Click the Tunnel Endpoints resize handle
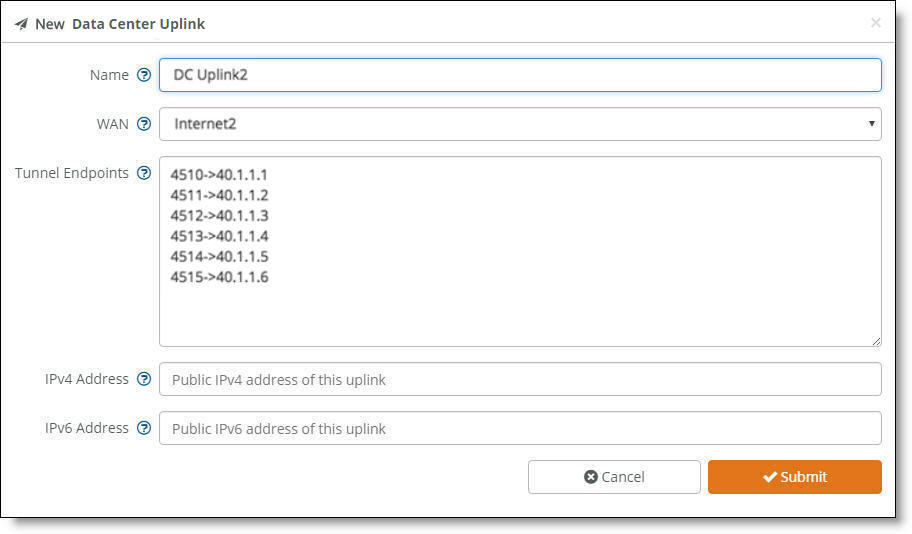This screenshot has height=534, width=912. coord(876,341)
